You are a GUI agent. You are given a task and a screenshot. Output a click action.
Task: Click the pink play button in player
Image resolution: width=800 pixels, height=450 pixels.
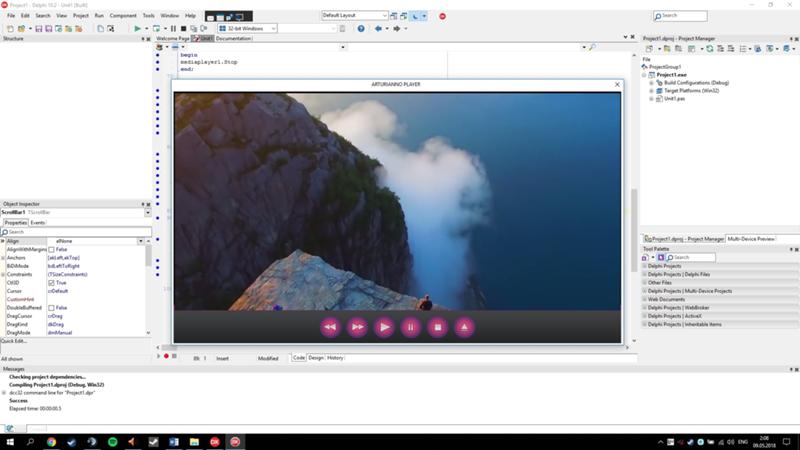click(384, 327)
